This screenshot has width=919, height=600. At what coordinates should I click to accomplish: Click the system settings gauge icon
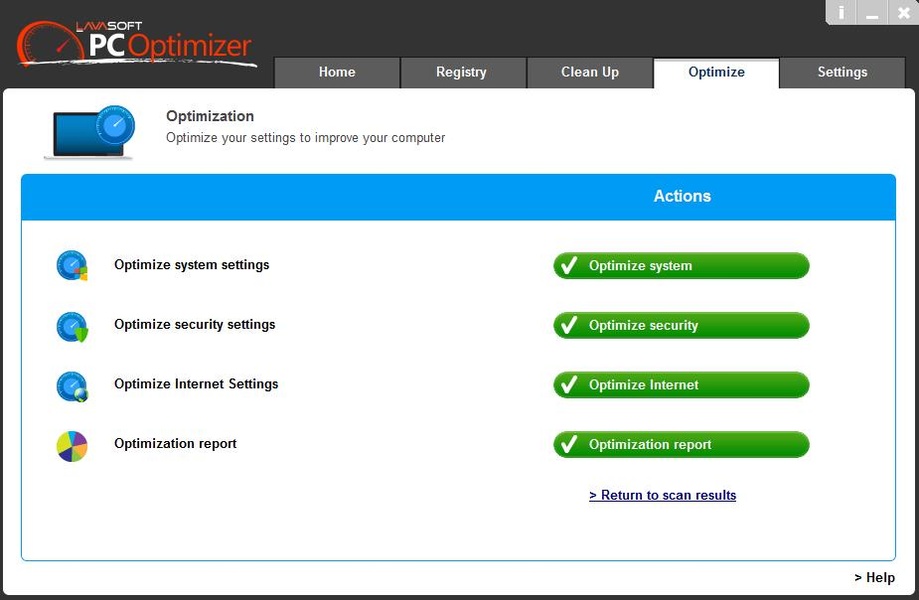click(x=72, y=265)
